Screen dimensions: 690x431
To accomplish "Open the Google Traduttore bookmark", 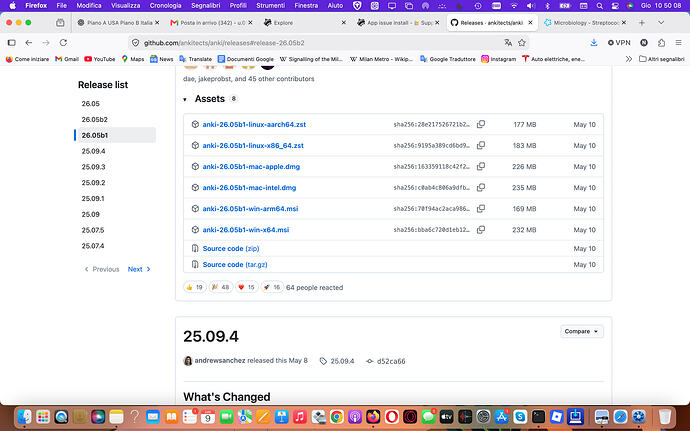I will click(x=448, y=59).
